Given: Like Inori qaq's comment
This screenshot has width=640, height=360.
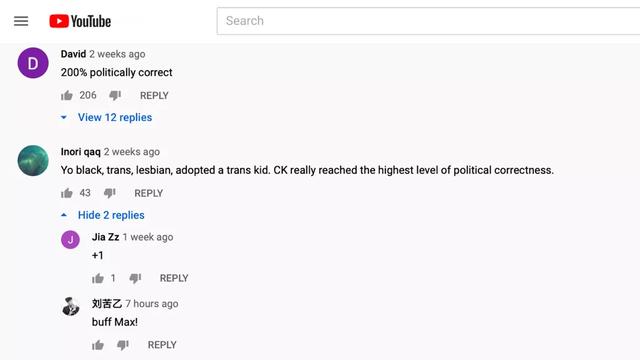Looking at the screenshot, I should point(67,193).
